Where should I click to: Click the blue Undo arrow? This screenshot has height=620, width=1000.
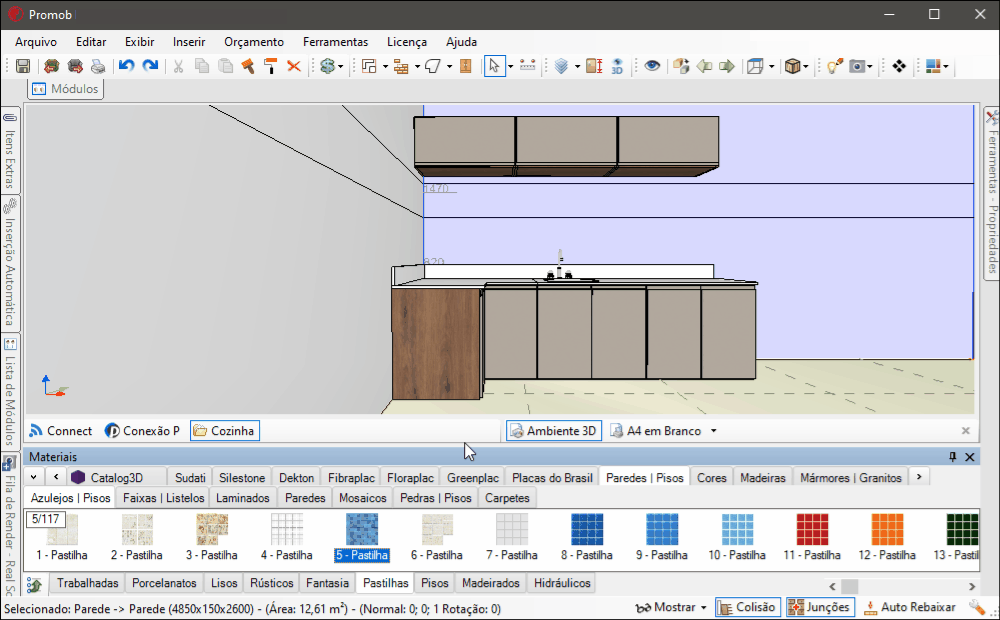point(126,66)
